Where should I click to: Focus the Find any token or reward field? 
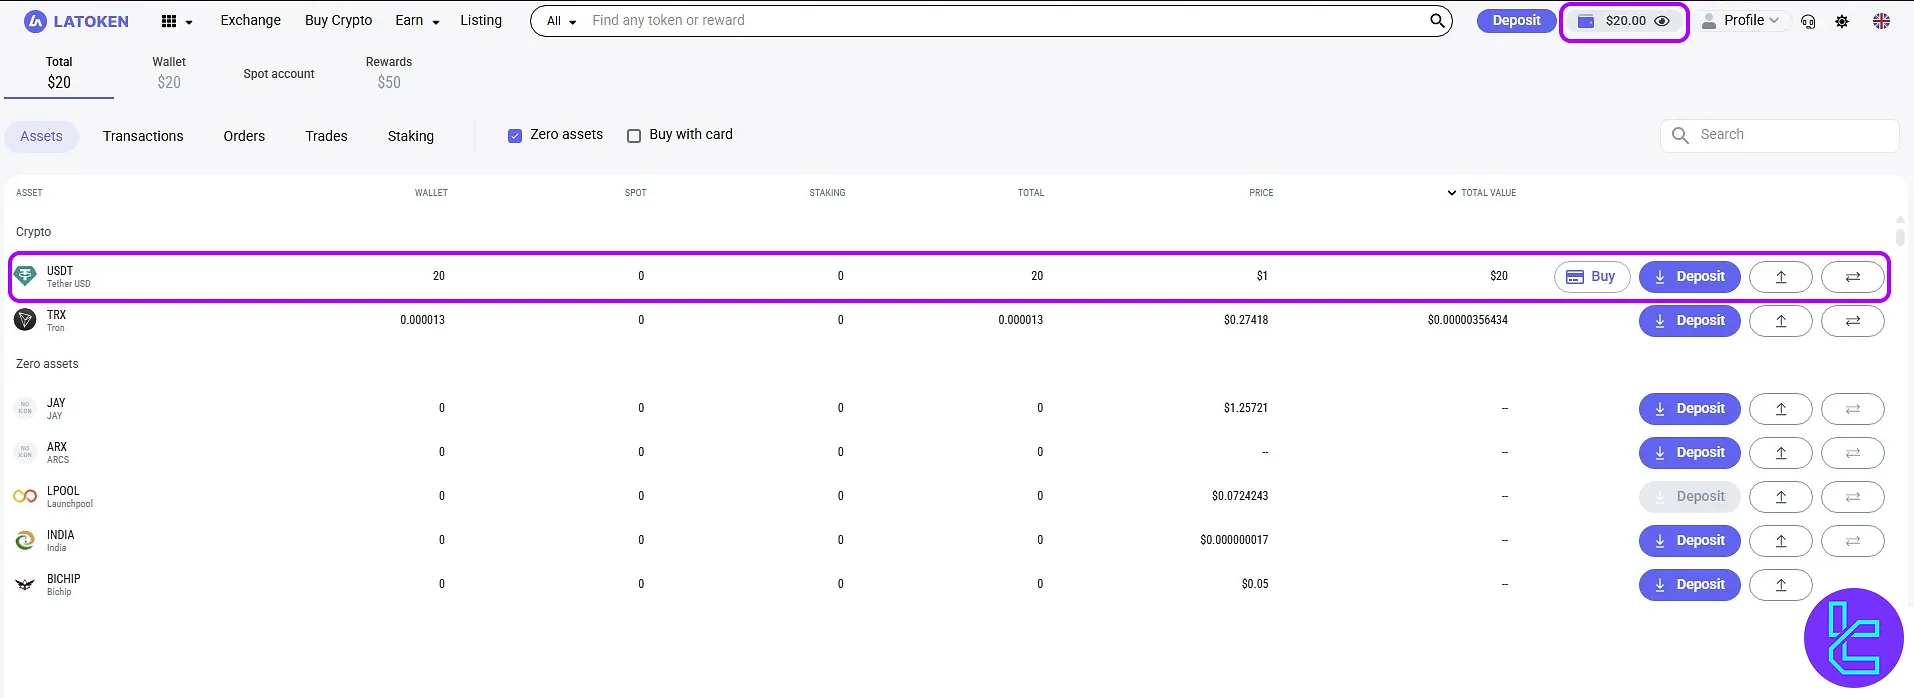click(1005, 20)
